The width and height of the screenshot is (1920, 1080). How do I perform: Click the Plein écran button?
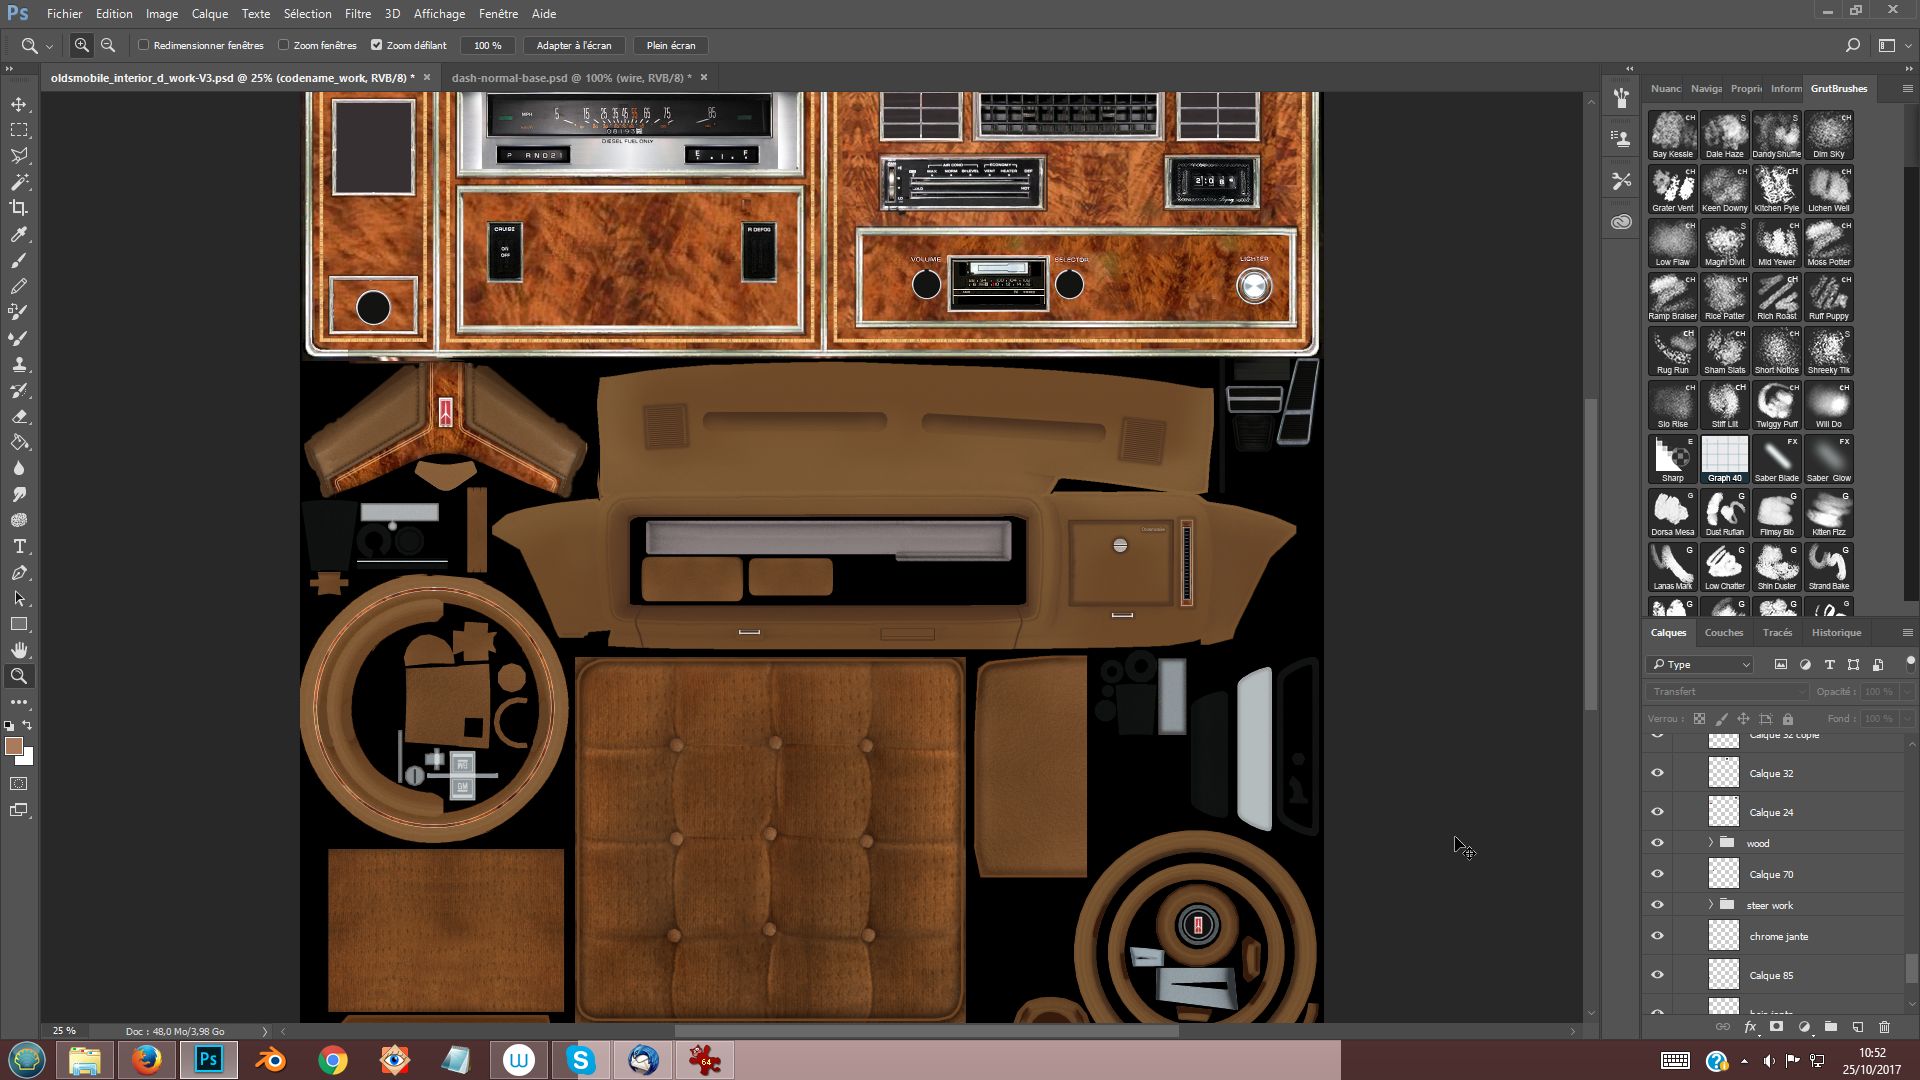click(670, 45)
